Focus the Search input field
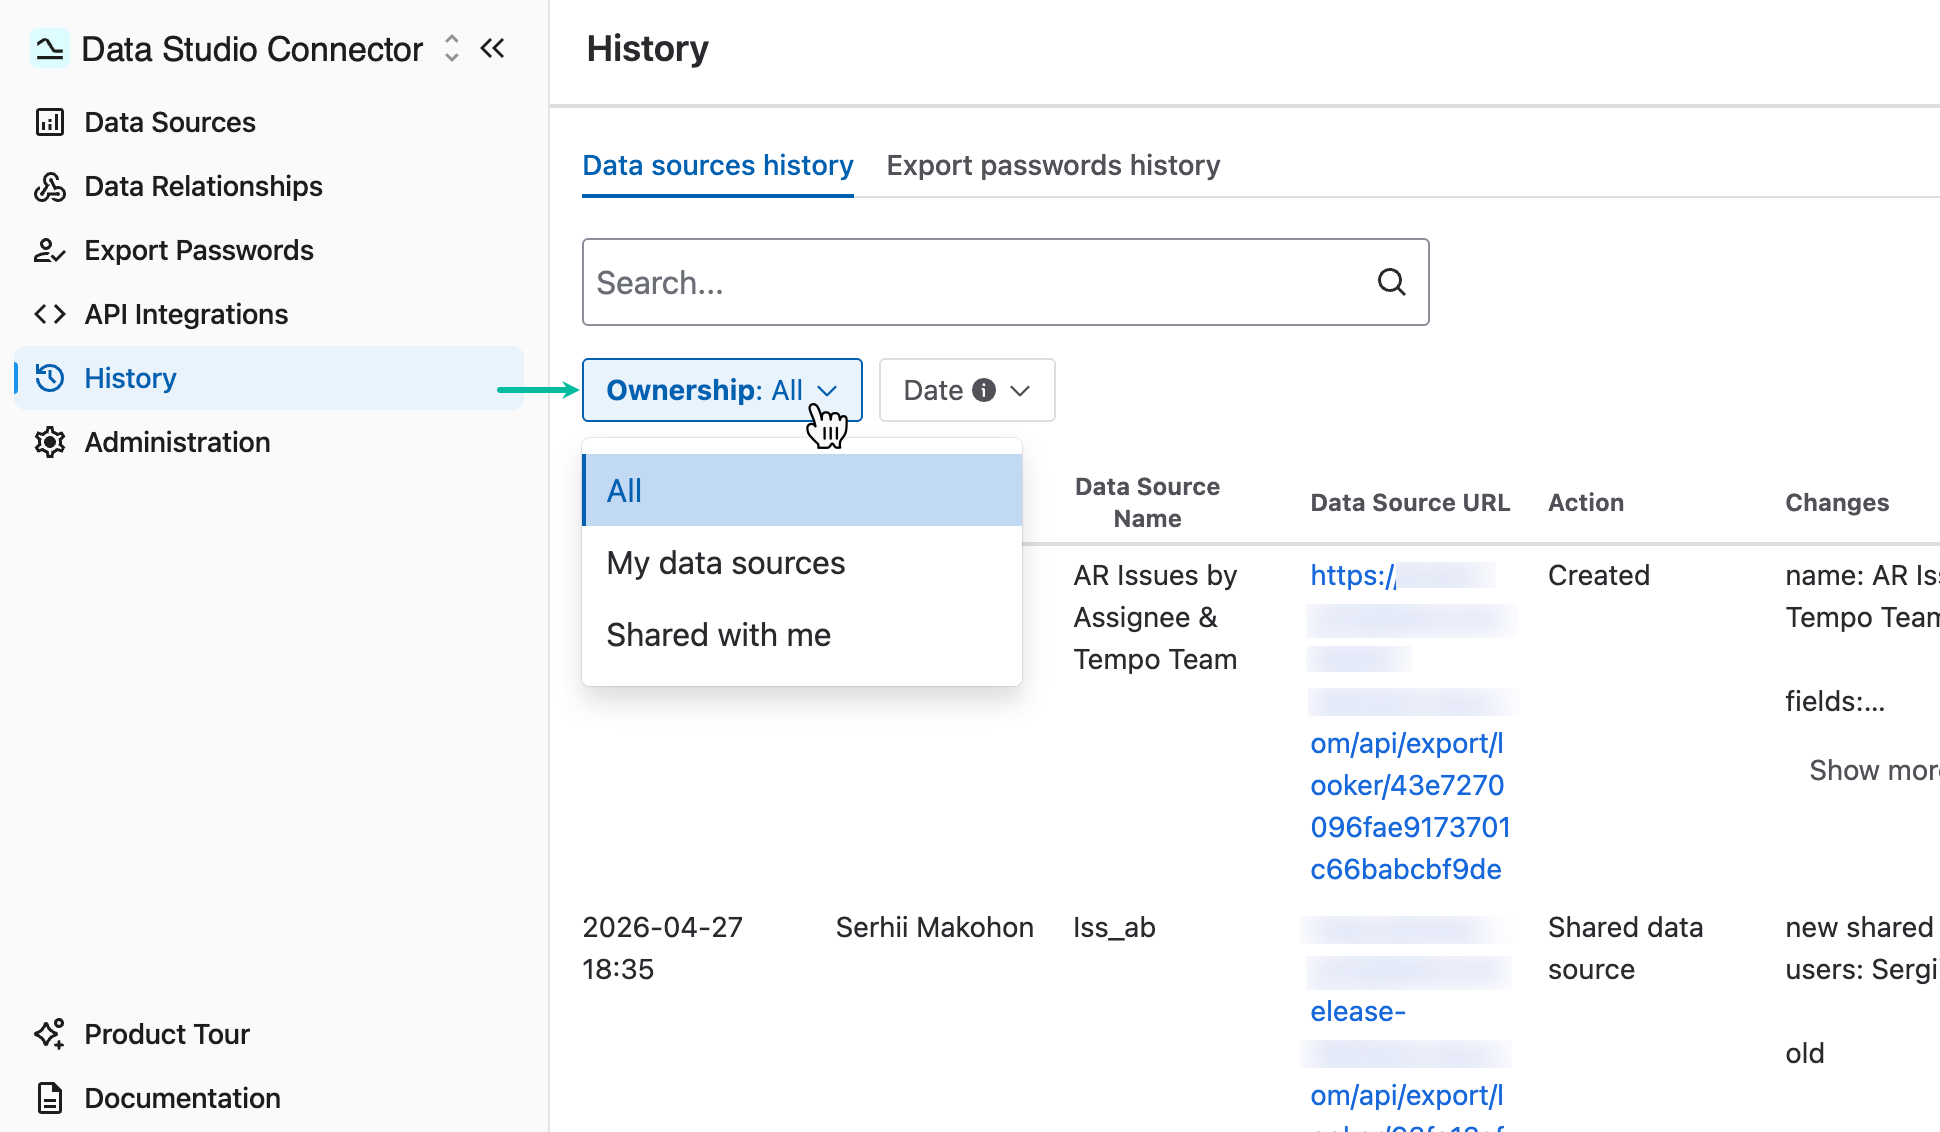Viewport: 1940px width, 1132px height. (x=1005, y=282)
